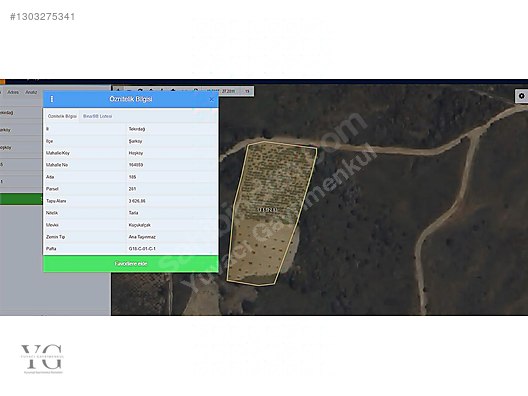
Task: Open map settings gear icon
Action: (522, 96)
